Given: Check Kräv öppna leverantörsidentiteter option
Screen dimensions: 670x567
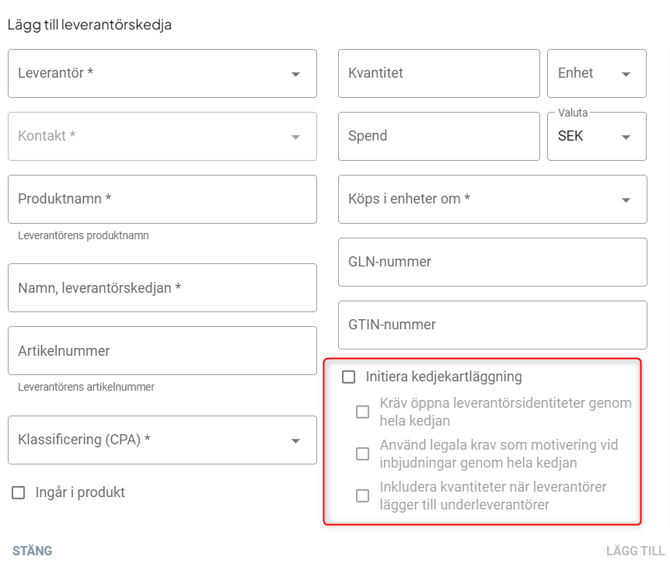Looking at the screenshot, I should pos(363,412).
